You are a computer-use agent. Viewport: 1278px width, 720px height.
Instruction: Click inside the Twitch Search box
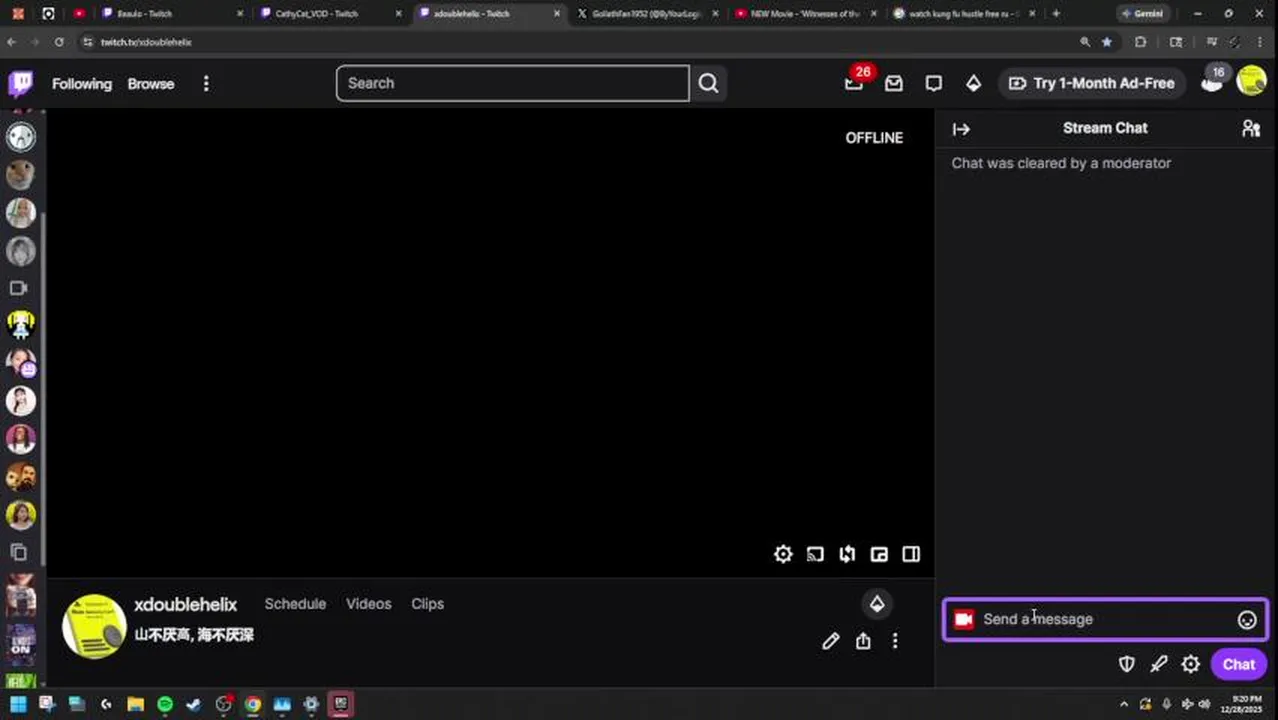(x=512, y=83)
